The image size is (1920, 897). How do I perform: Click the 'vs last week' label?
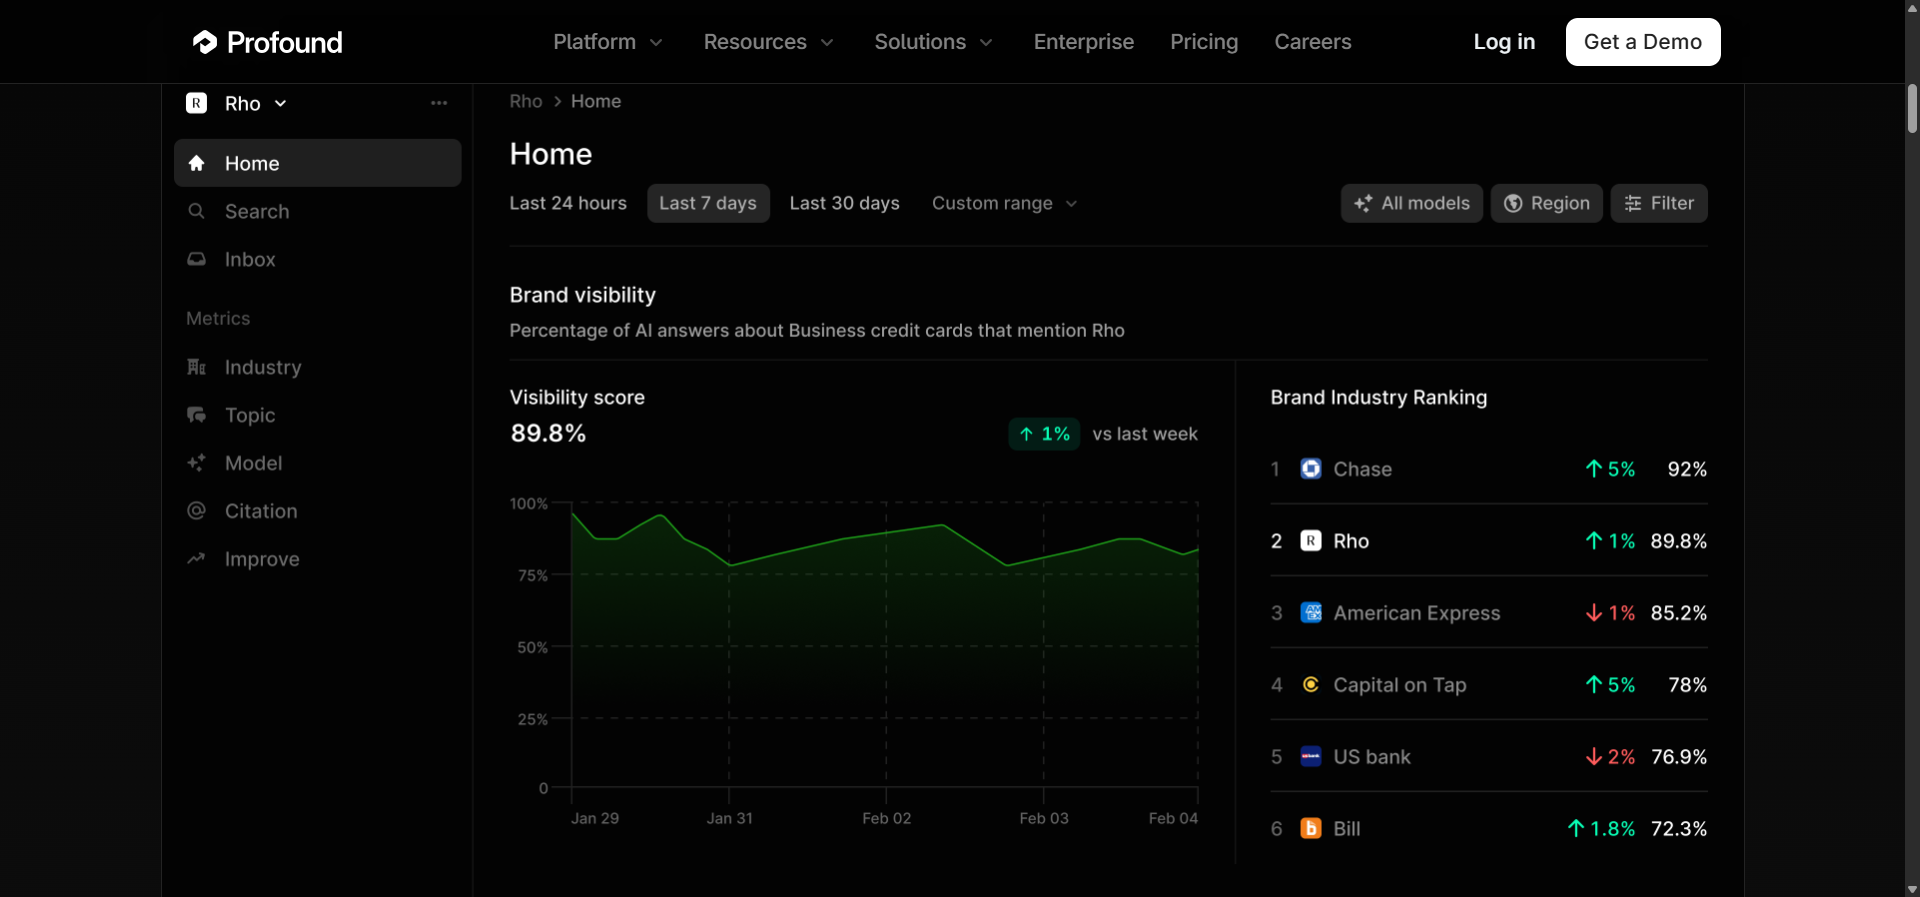tap(1145, 434)
